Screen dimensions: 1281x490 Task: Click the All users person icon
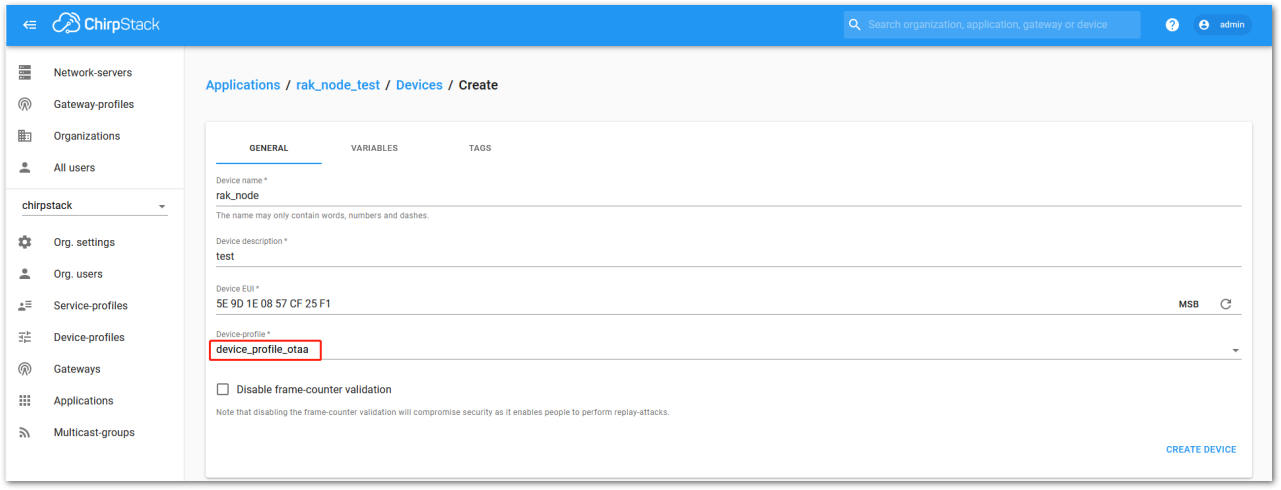(25, 168)
